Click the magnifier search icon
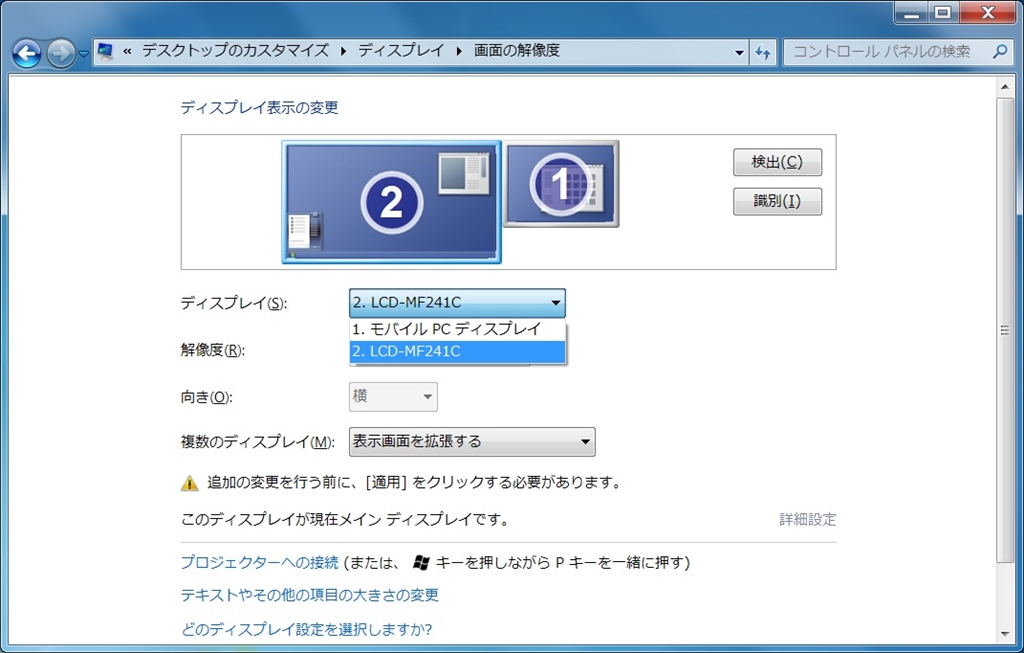The image size is (1024, 653). tap(999, 51)
